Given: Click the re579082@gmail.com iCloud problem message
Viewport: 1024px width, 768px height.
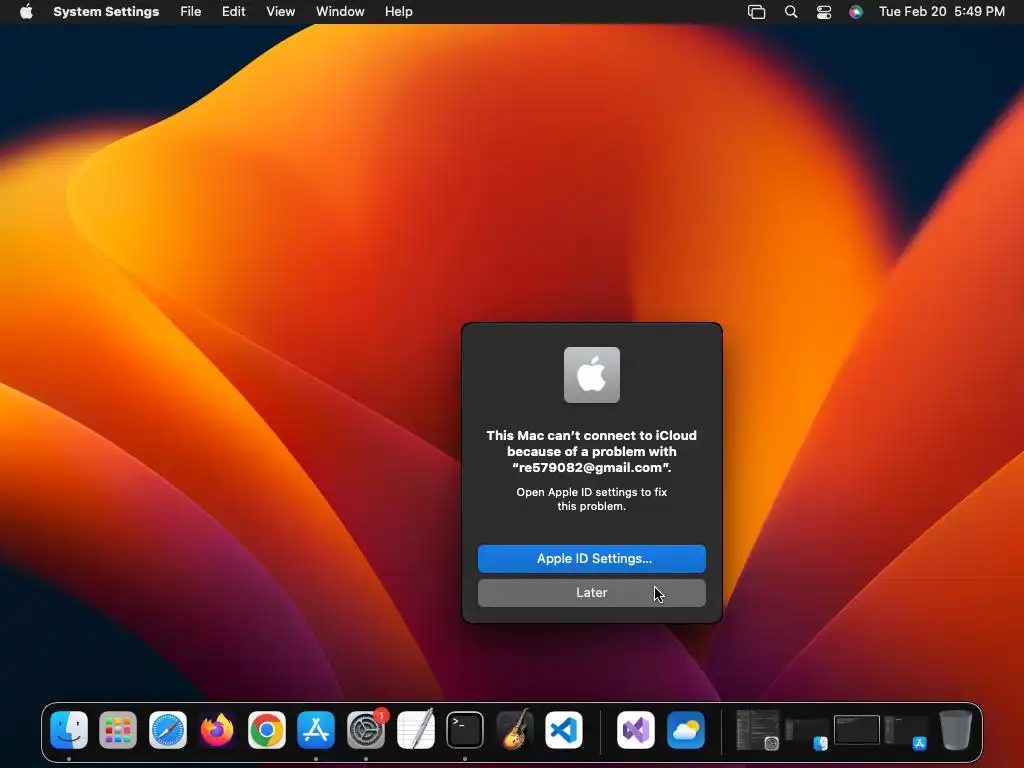Looking at the screenshot, I should tap(592, 451).
